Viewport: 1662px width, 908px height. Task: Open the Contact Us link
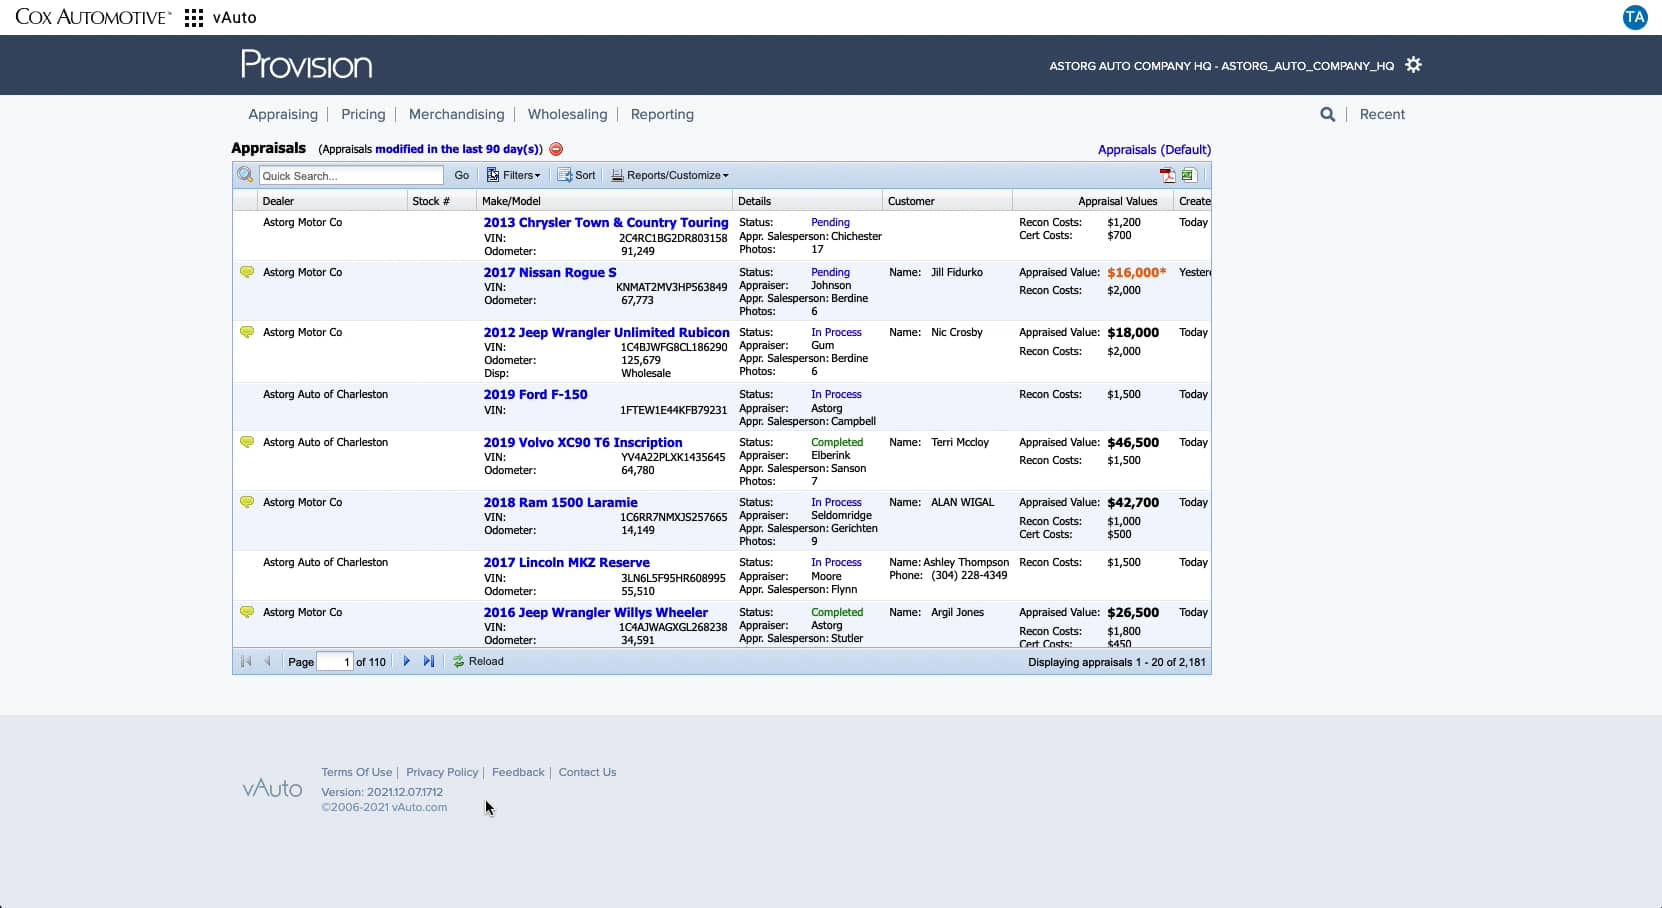(587, 772)
